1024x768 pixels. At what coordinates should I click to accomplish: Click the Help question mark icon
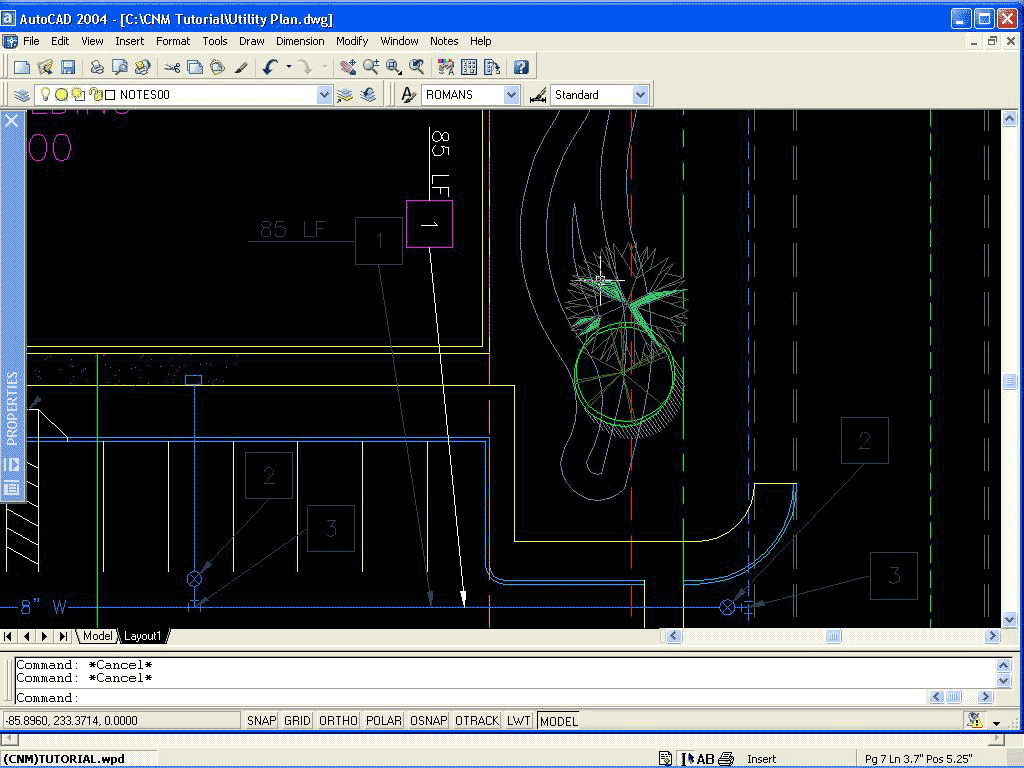coord(521,67)
